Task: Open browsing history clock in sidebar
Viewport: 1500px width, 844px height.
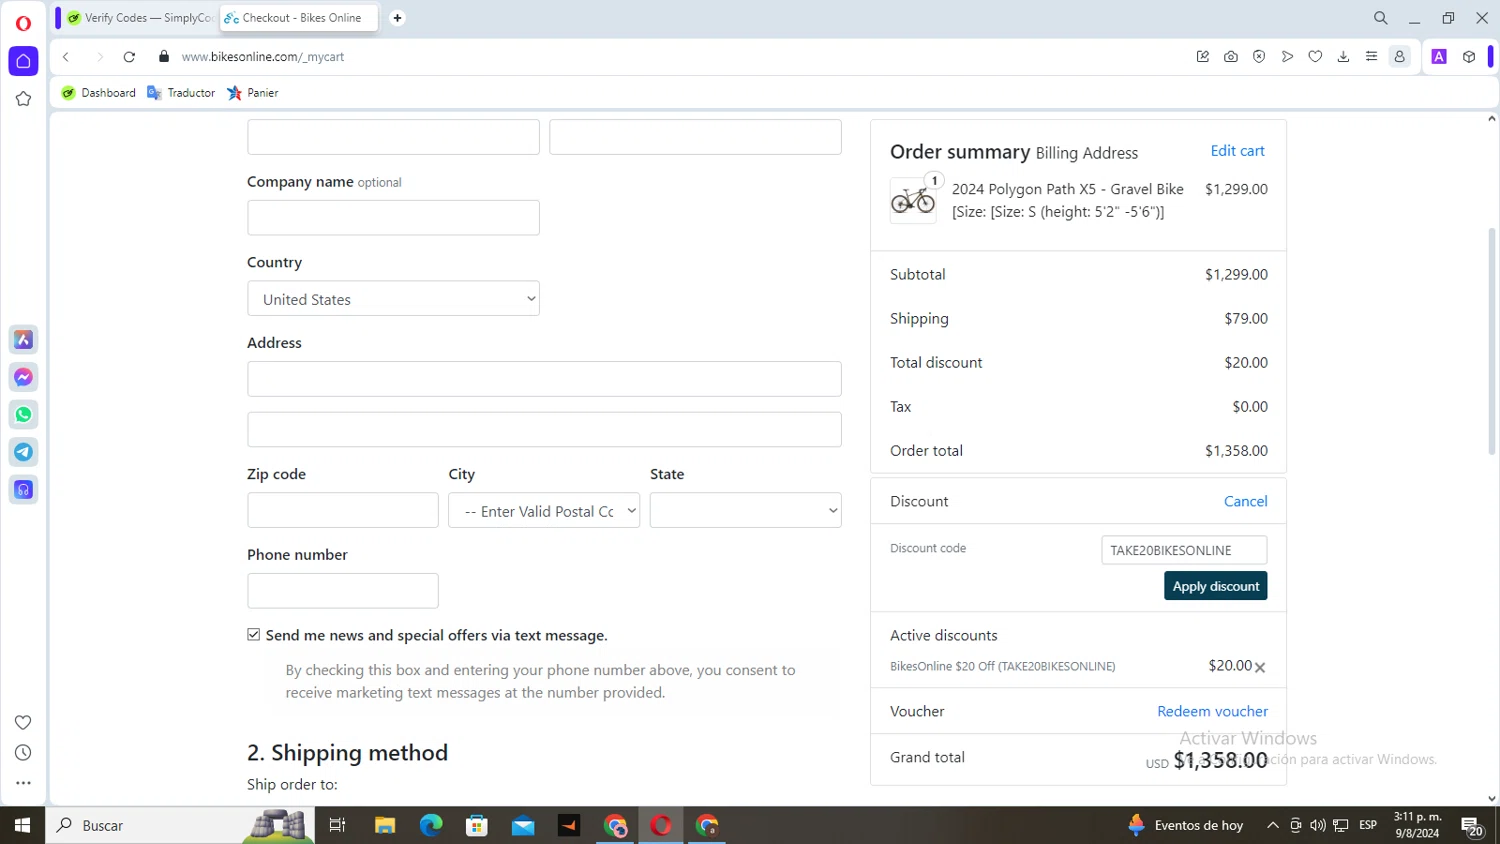Action: click(23, 753)
